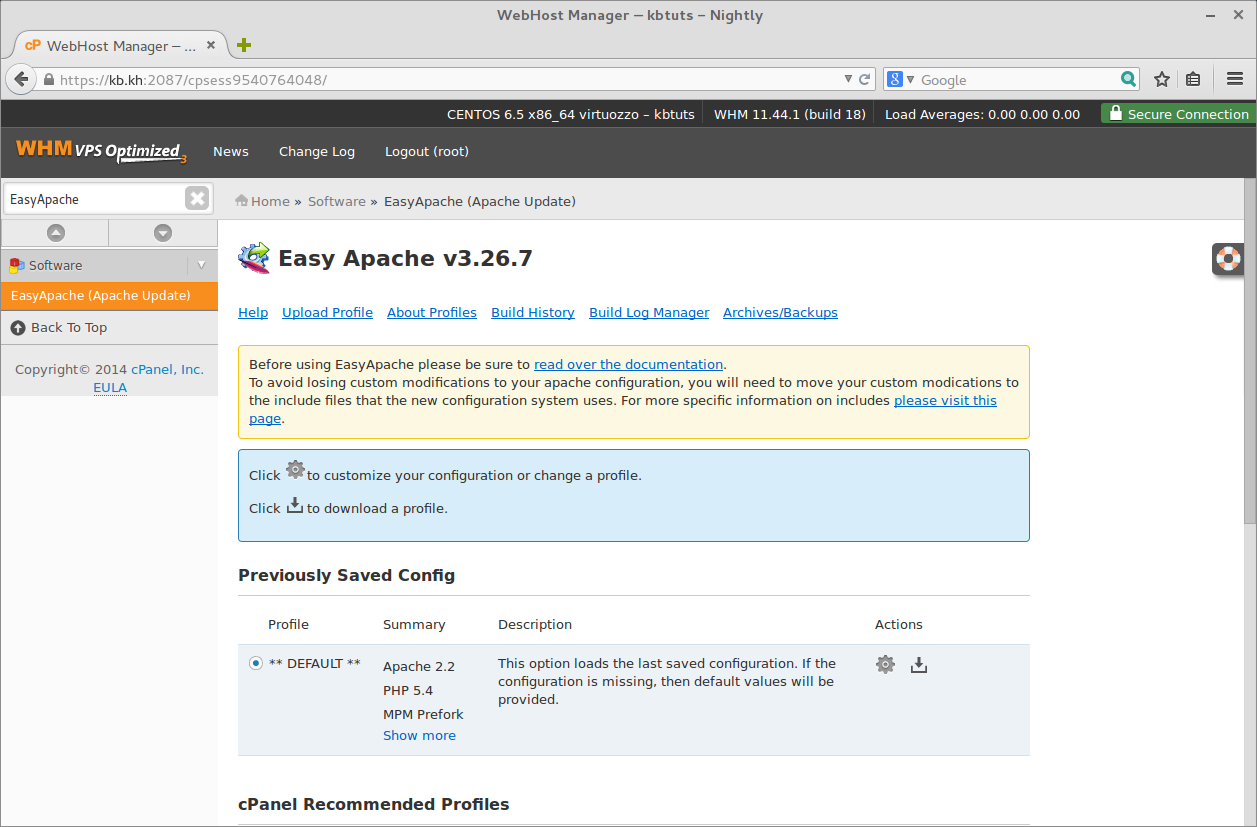1257x827 pixels.
Task: Open the Help link
Action: pos(253,312)
